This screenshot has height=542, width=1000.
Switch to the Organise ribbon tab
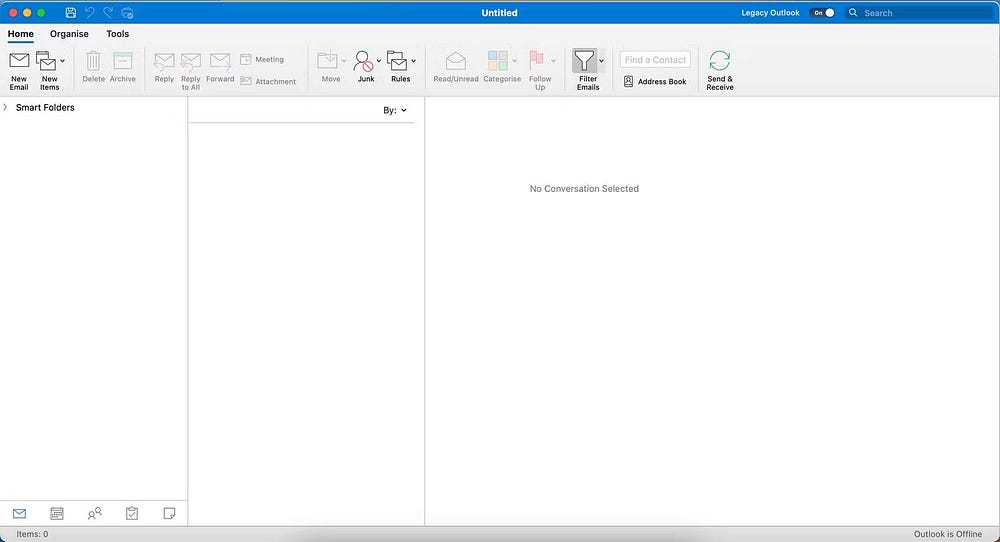pos(69,34)
